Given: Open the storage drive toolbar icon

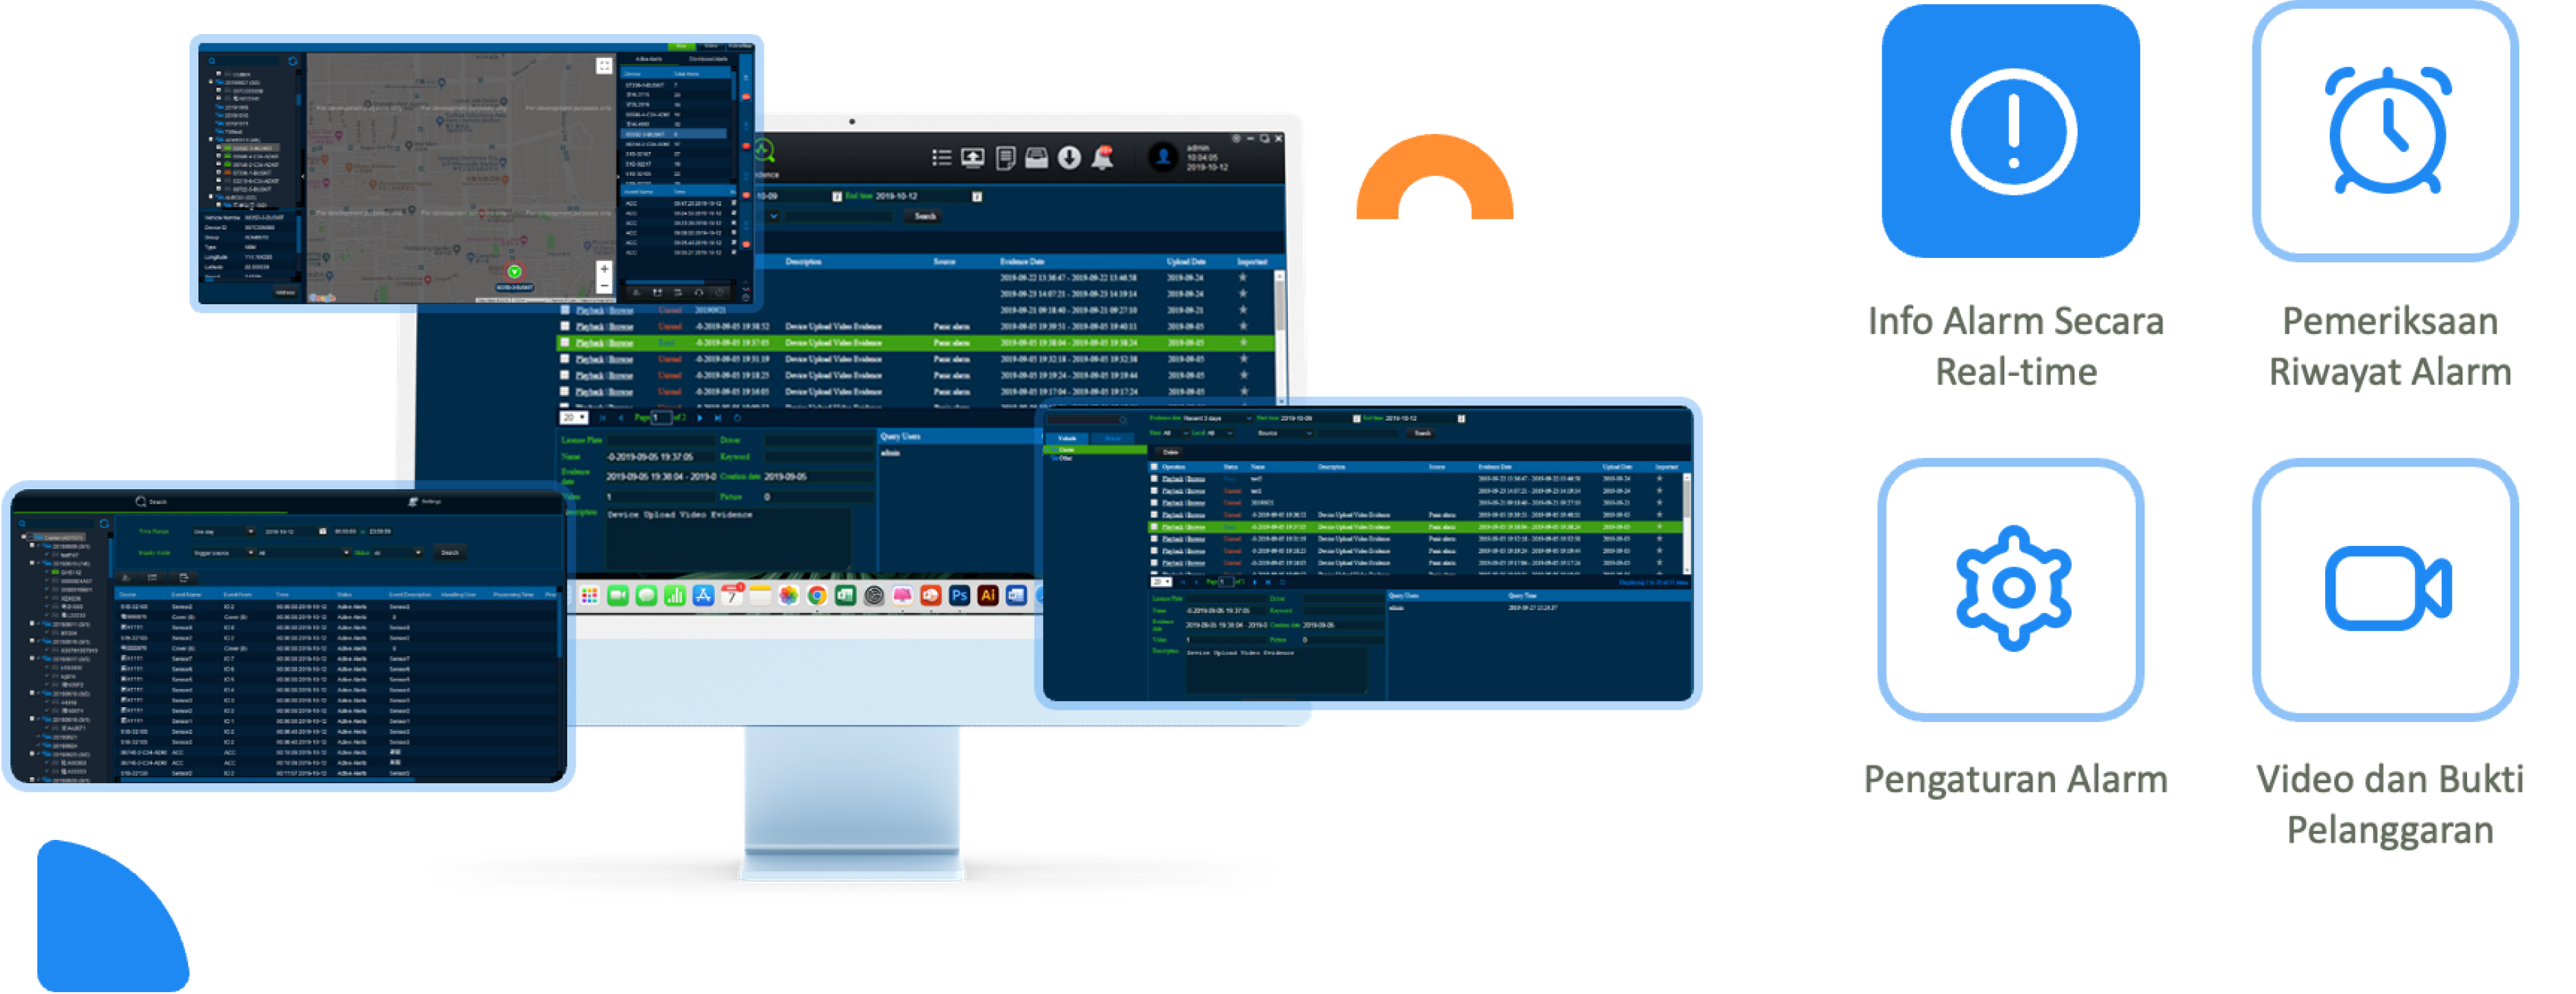Looking at the screenshot, I should [1037, 157].
